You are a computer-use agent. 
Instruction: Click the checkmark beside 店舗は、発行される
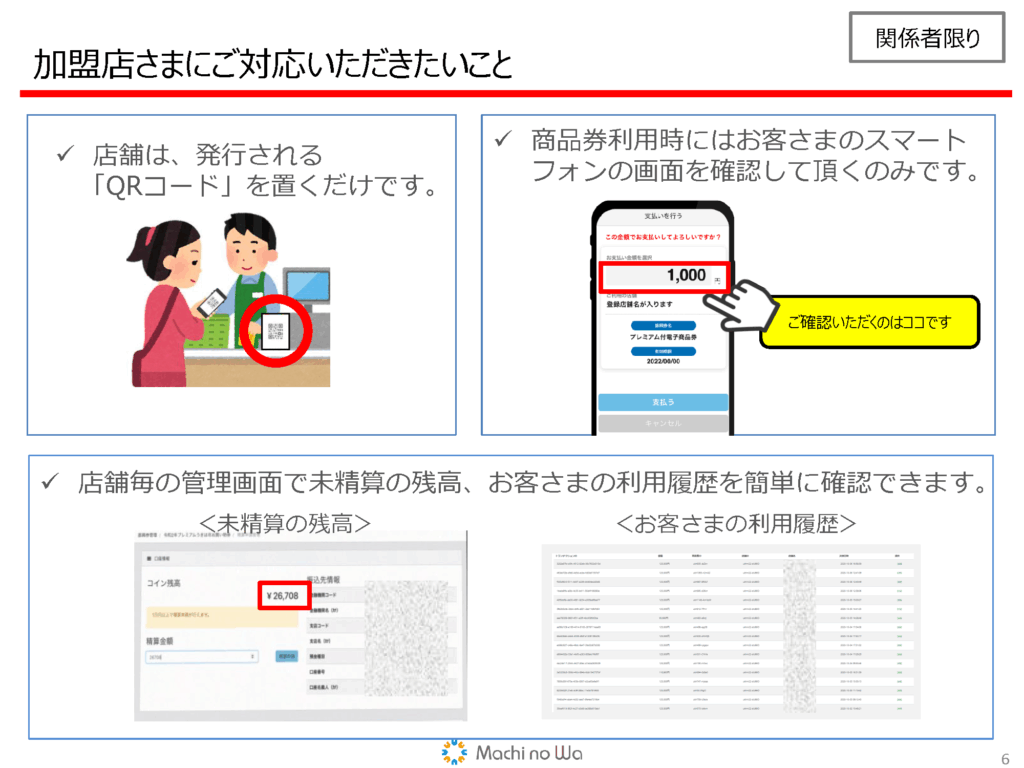[62, 154]
